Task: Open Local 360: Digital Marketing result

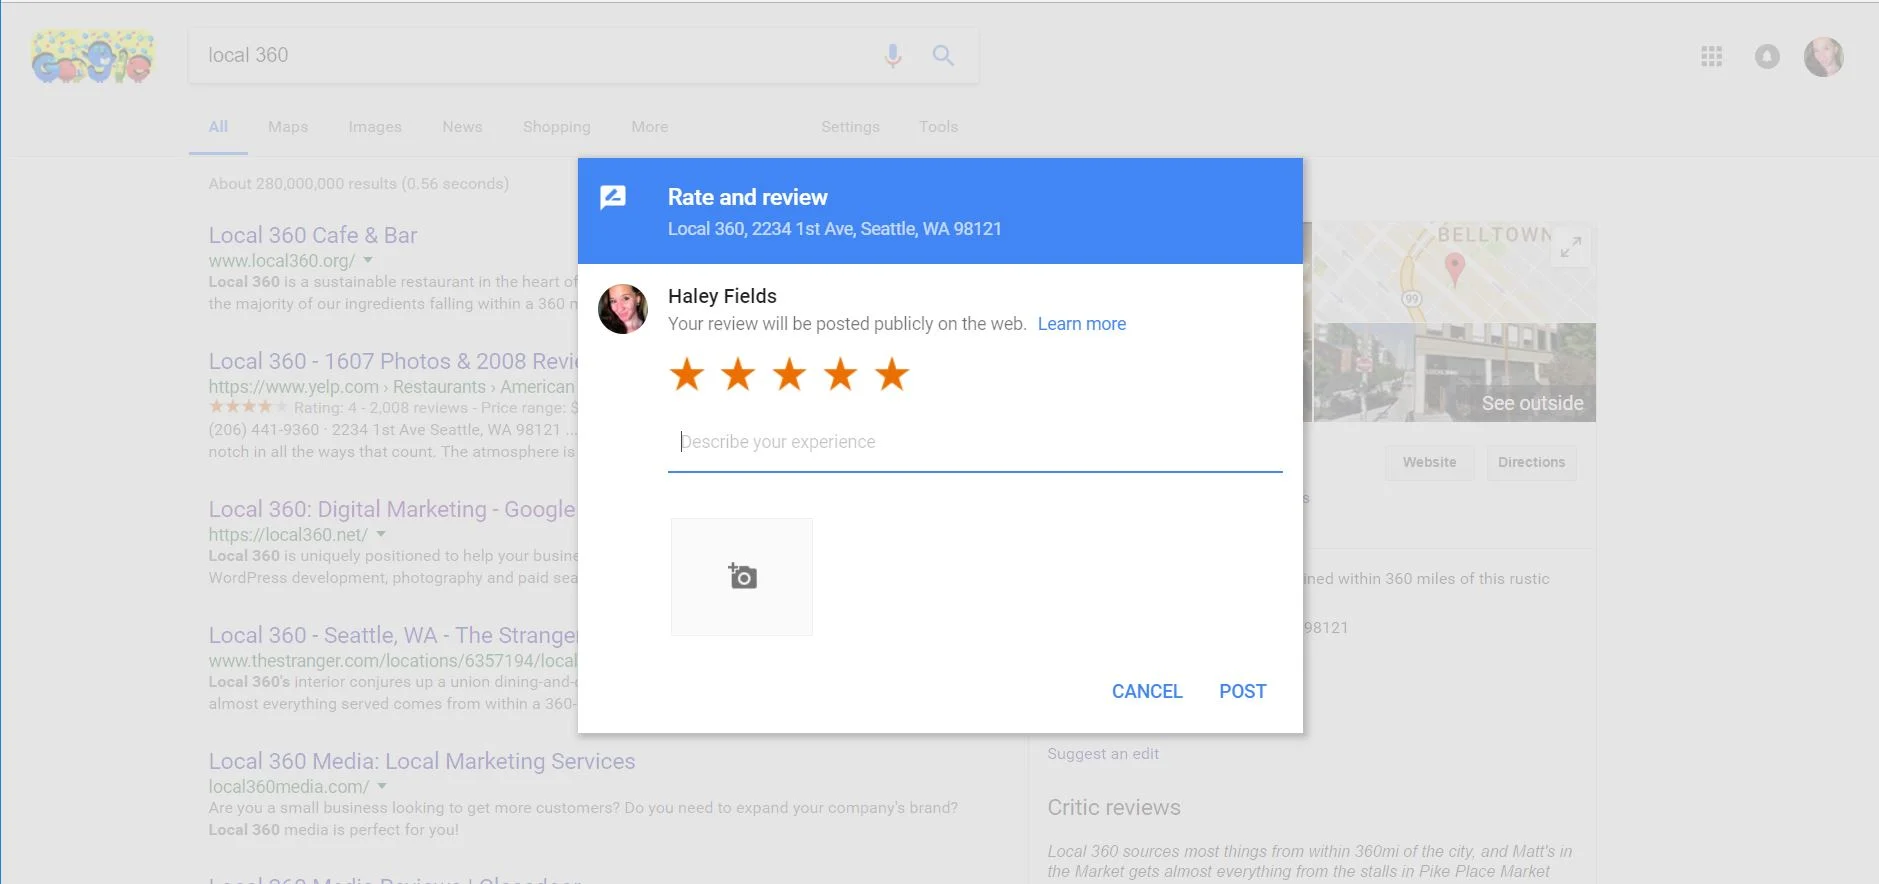Action: pyautogui.click(x=392, y=509)
